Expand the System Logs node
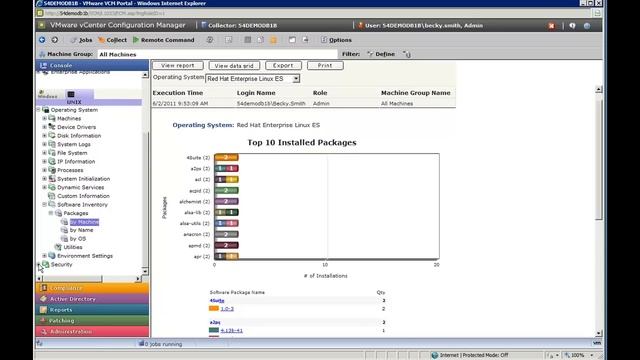 click(x=44, y=144)
